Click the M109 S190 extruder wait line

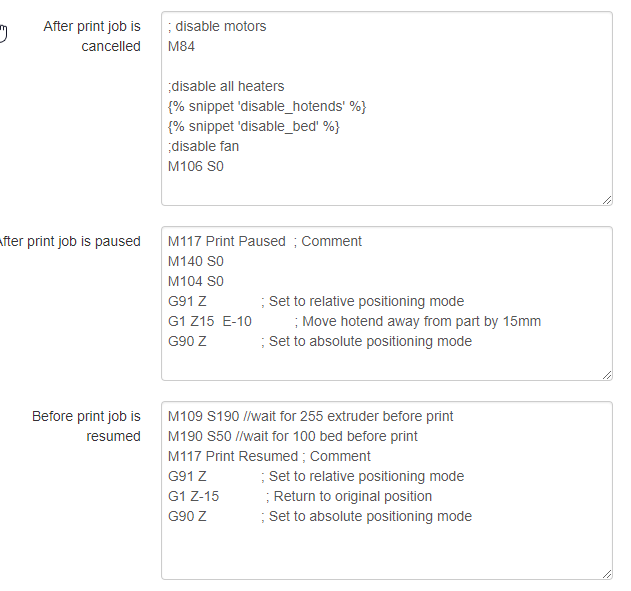[x=310, y=416]
